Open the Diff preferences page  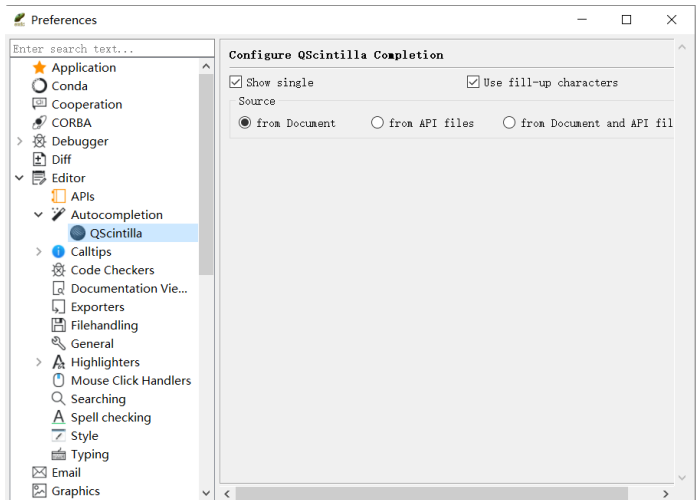[x=61, y=159]
